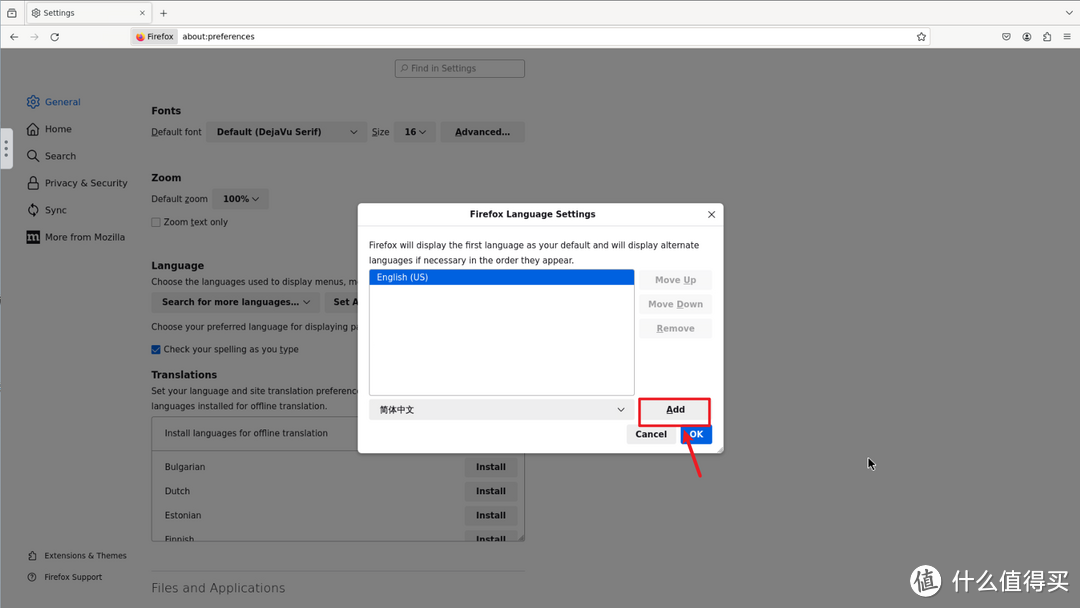Close the Firefox Language Settings dialog
This screenshot has width=1080, height=608.
(x=712, y=215)
